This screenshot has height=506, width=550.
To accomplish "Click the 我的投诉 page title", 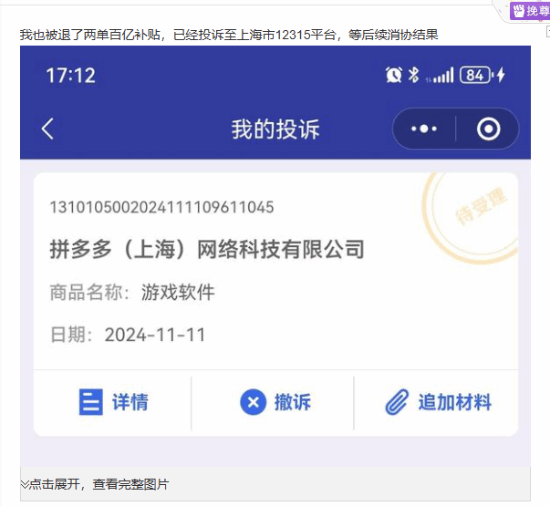I will pos(275,129).
